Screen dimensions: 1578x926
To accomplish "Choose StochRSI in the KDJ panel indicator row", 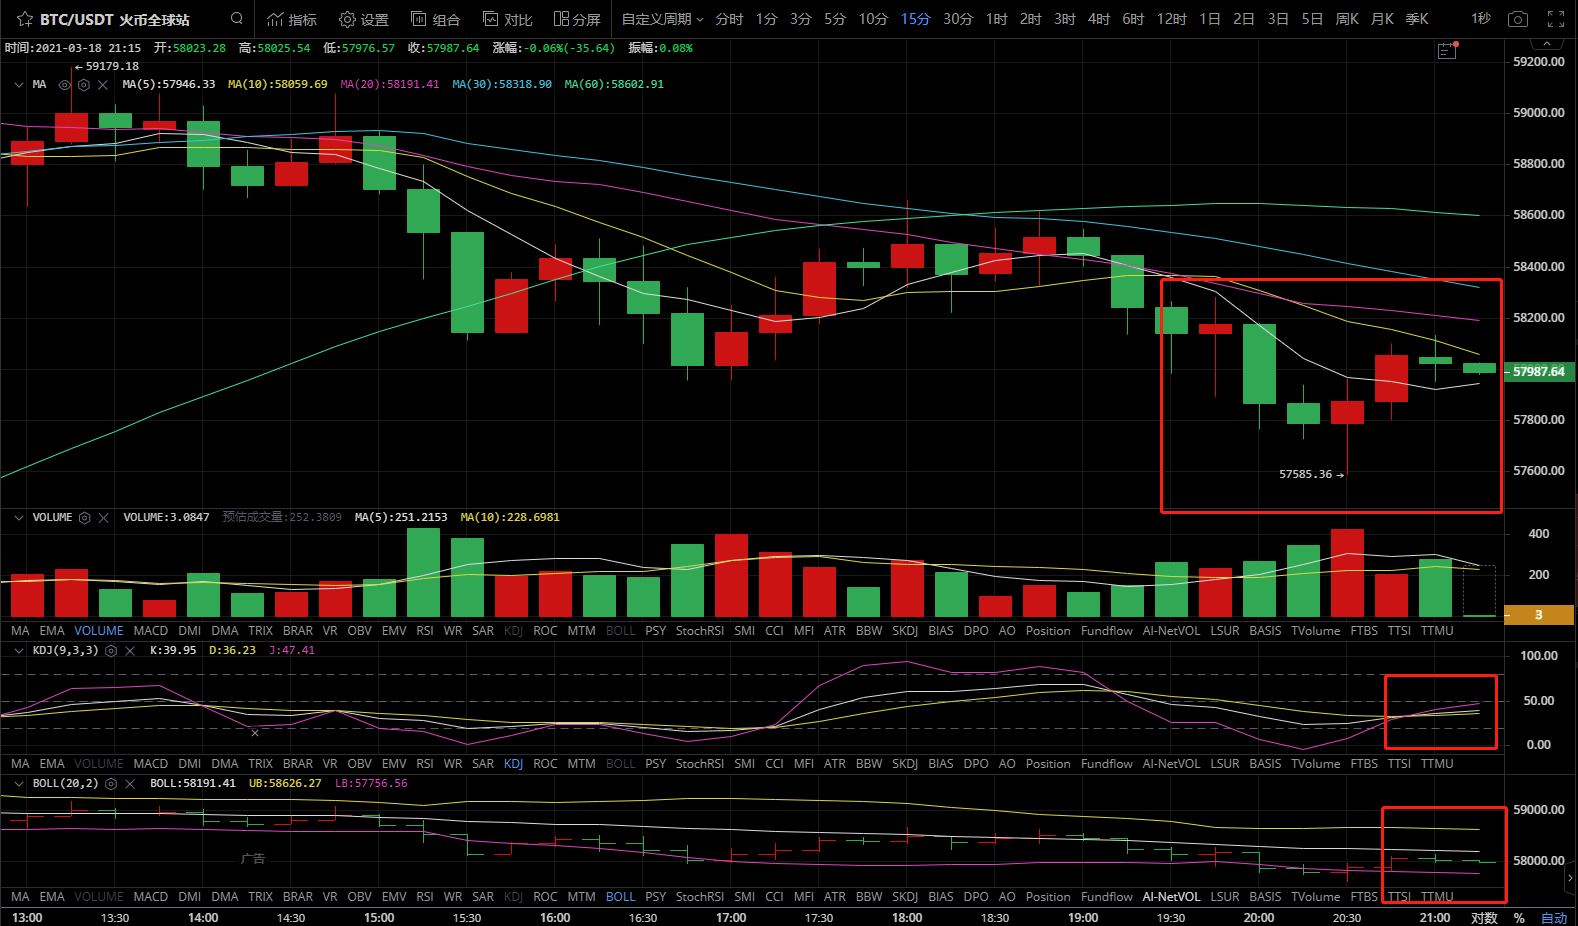I will click(x=700, y=764).
